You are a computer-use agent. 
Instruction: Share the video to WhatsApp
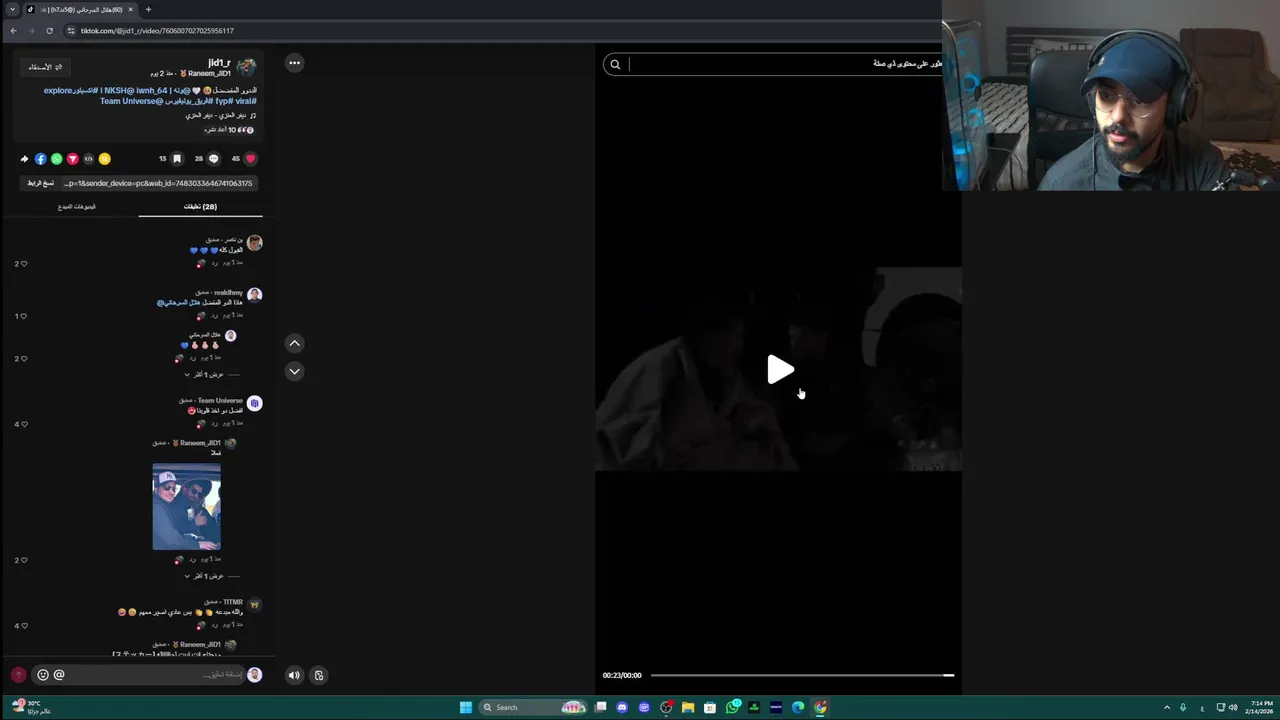coord(57,159)
